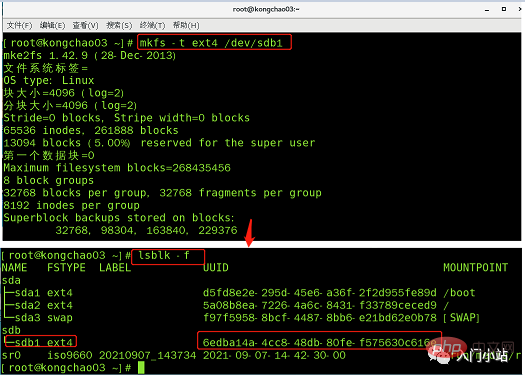This screenshot has width=525, height=380.
Task: Minimize the terminal window
Action: click(487, 10)
